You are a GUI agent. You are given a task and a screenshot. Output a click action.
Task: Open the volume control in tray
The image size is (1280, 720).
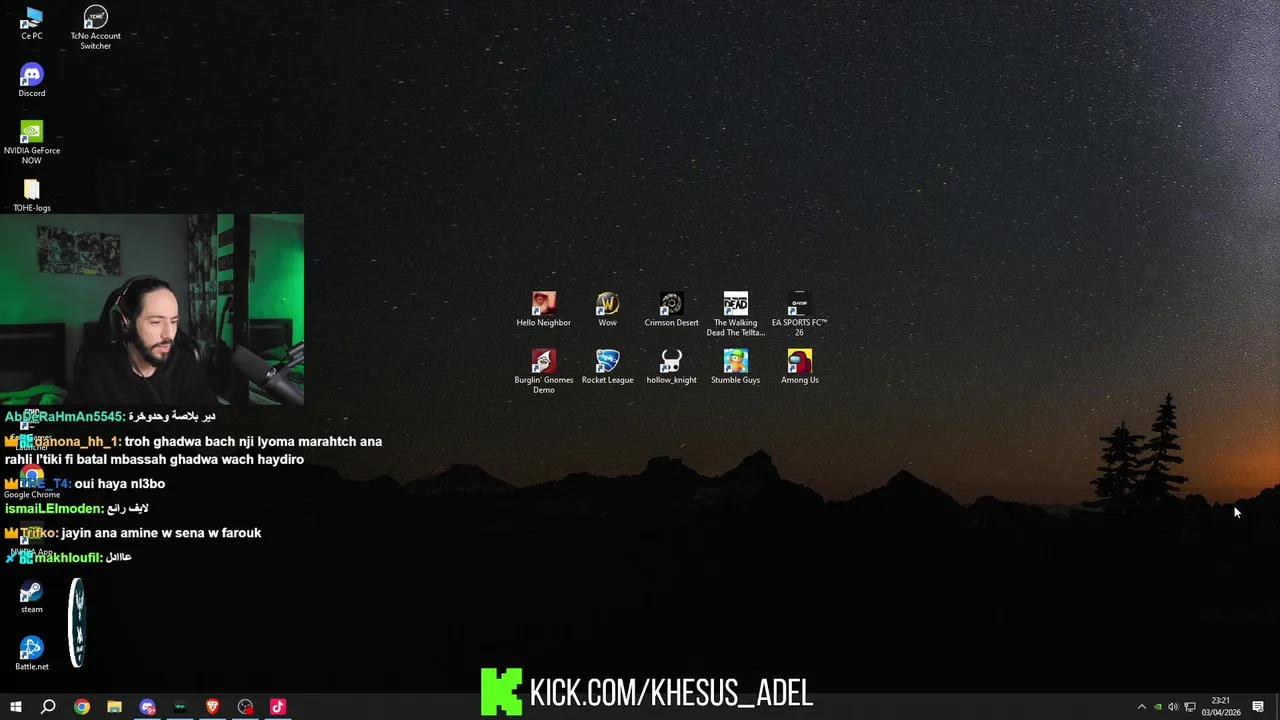tap(1173, 707)
